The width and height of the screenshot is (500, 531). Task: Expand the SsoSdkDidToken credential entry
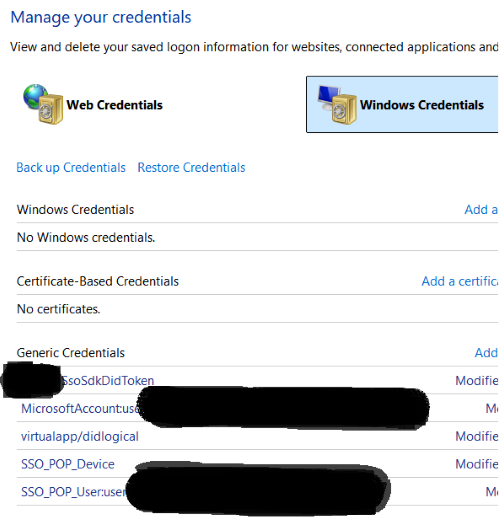[108, 381]
